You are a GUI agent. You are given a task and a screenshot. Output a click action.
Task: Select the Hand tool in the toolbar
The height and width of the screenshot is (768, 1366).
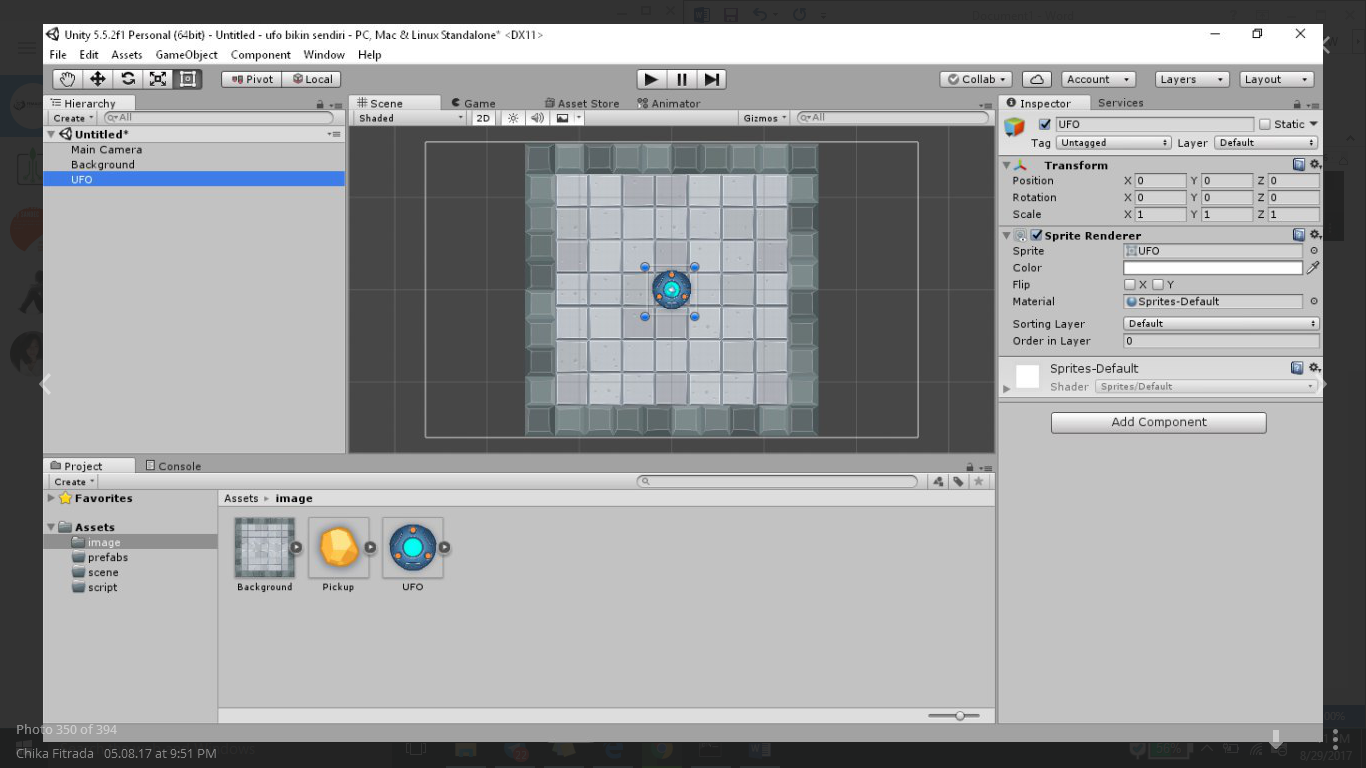pos(67,79)
